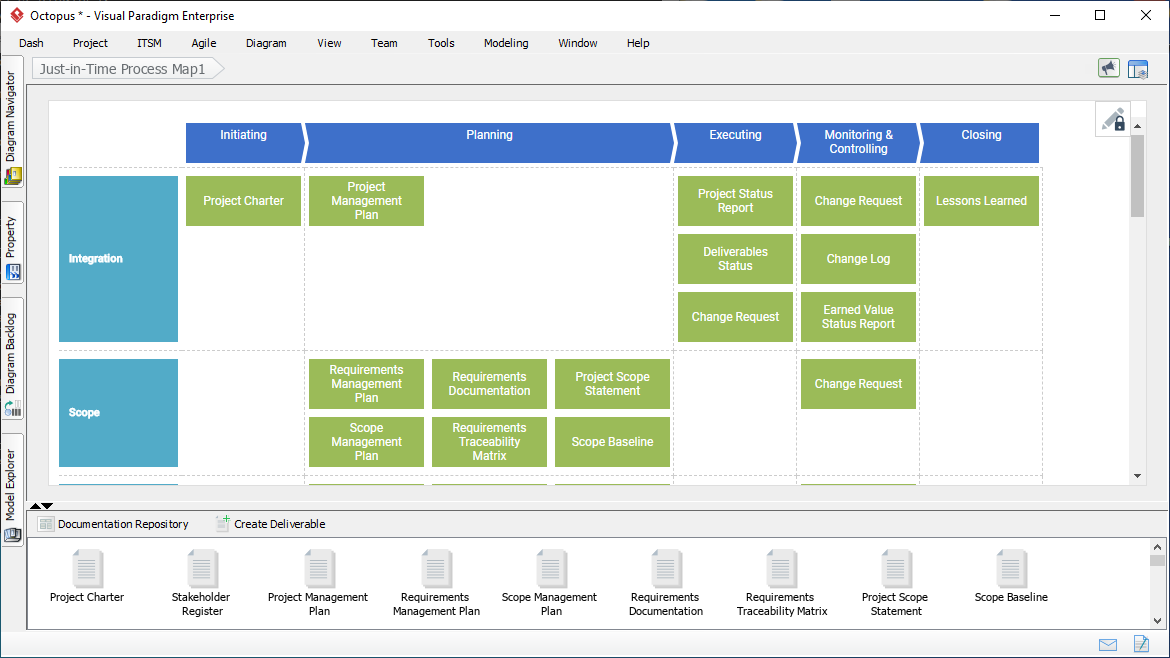Click Documentation Repository button

[x=113, y=524]
